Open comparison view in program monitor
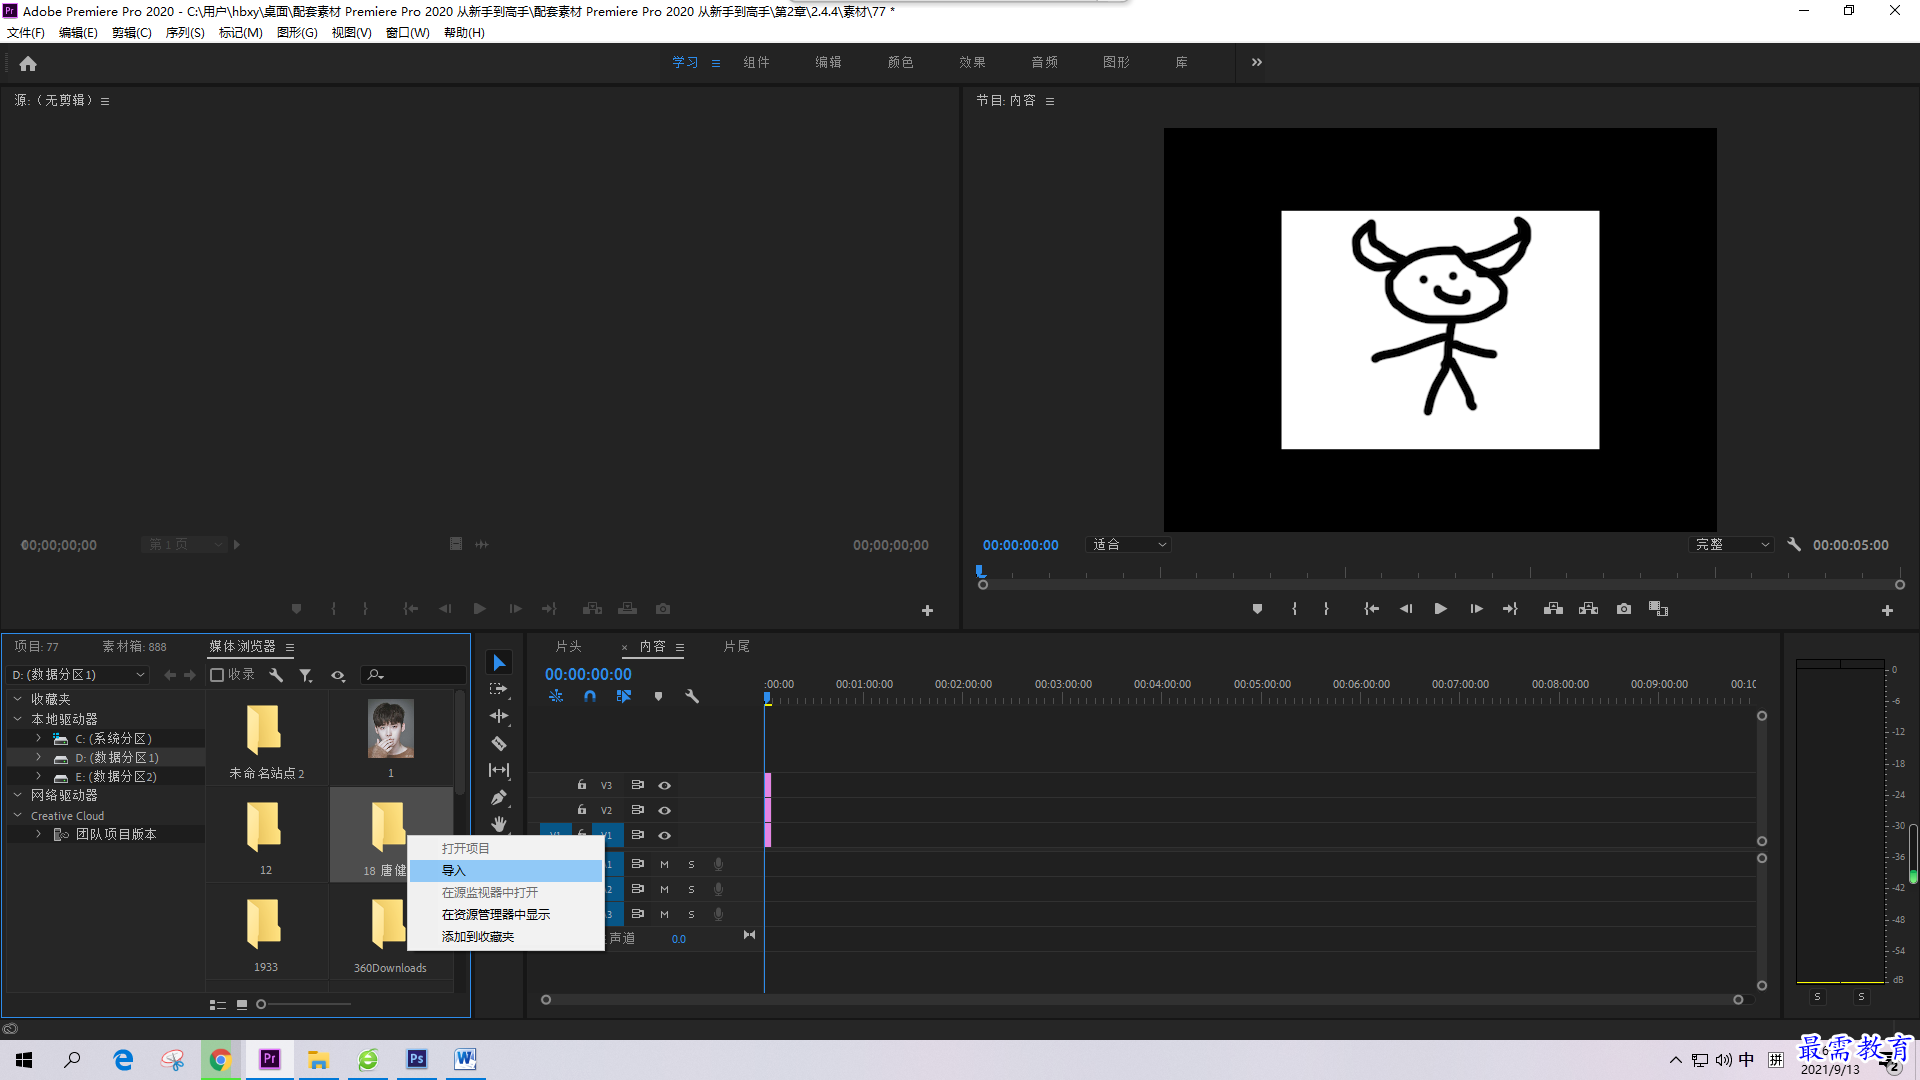This screenshot has width=1920, height=1080. coord(1658,609)
